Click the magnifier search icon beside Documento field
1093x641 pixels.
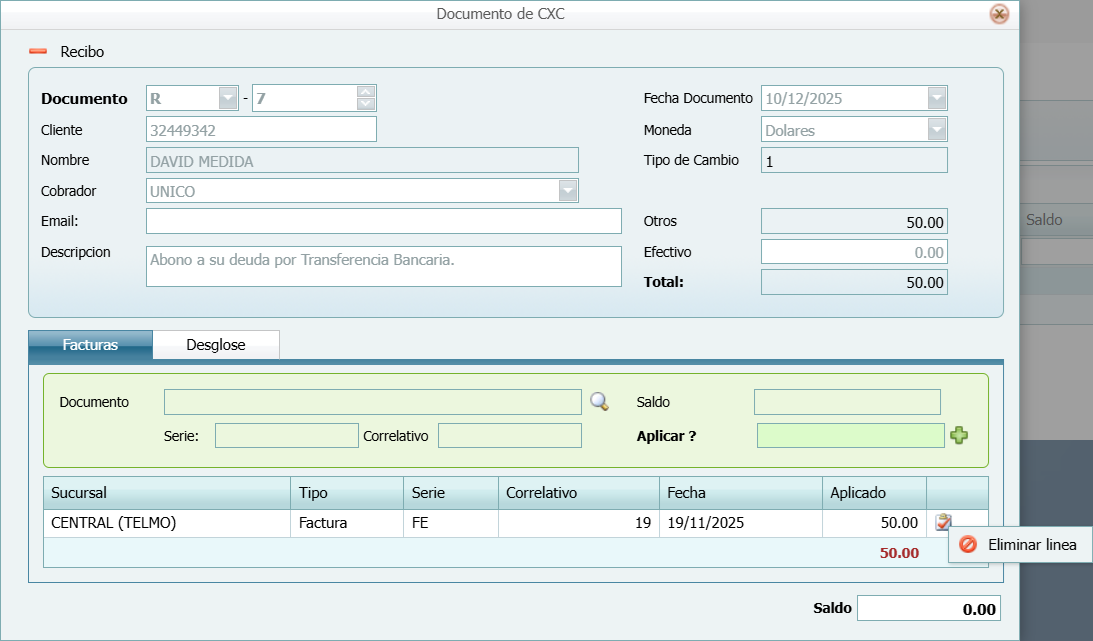click(599, 402)
